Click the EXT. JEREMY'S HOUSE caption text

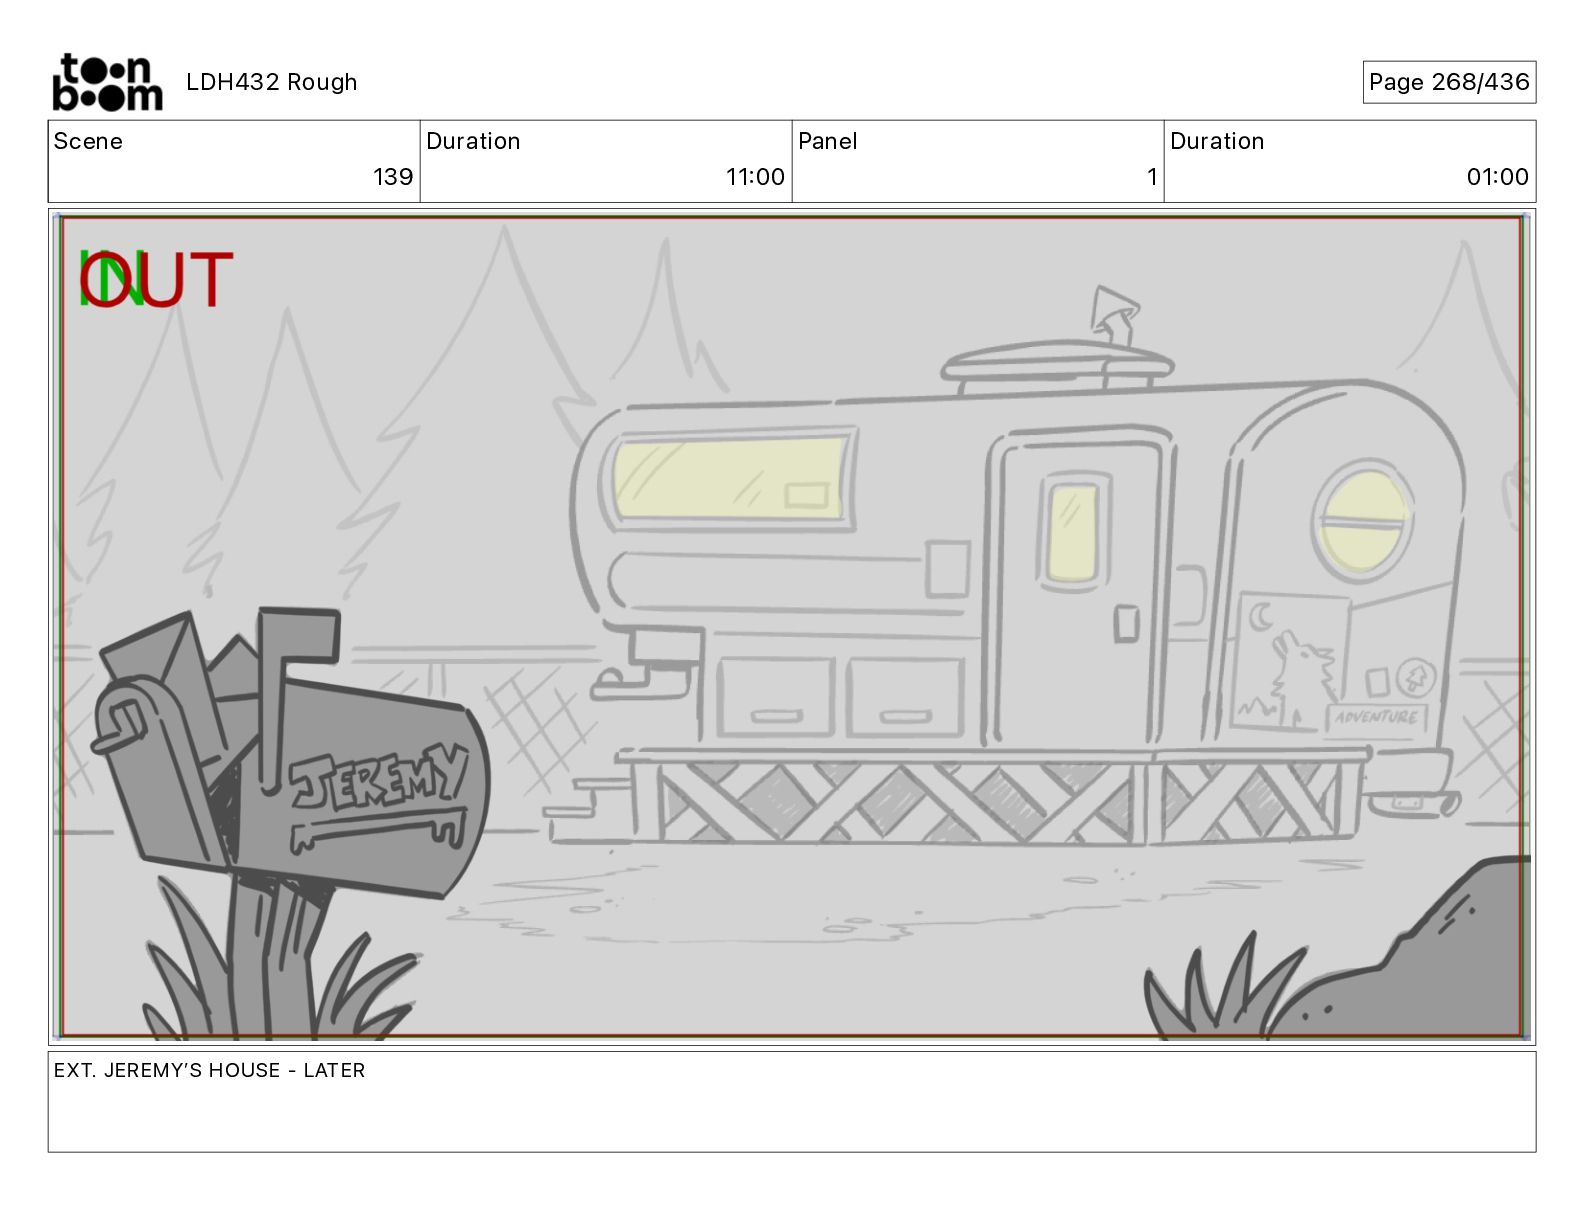[x=209, y=1070]
